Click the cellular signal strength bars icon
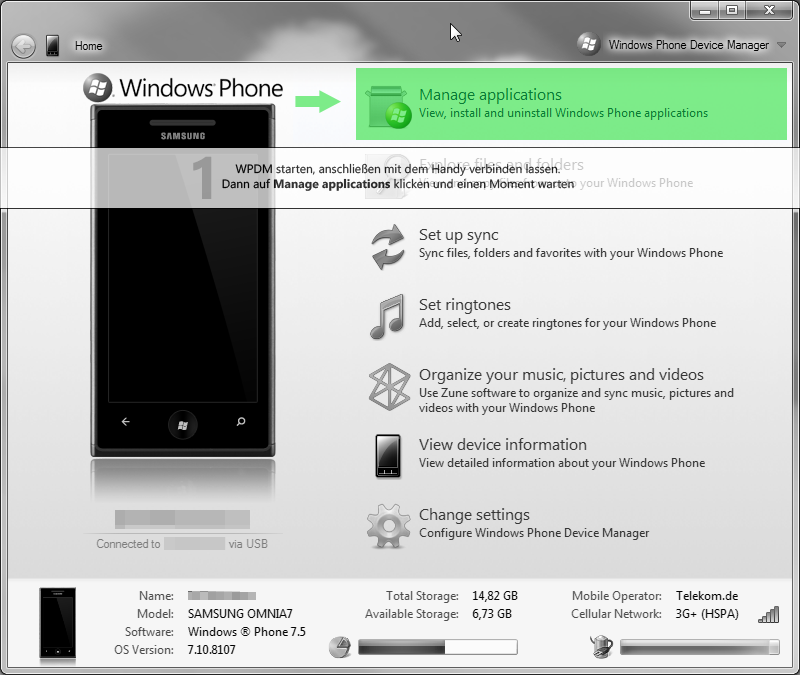 click(769, 615)
